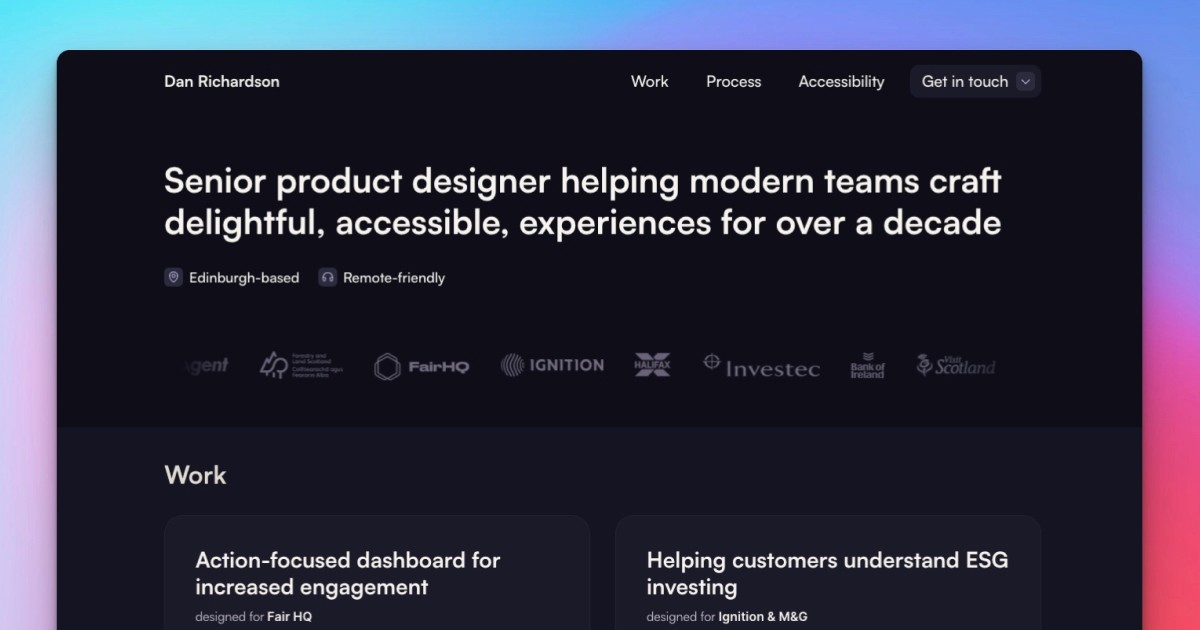Click the Dan Richardson site name
Screen dimensions: 1200x630
(x=222, y=81)
